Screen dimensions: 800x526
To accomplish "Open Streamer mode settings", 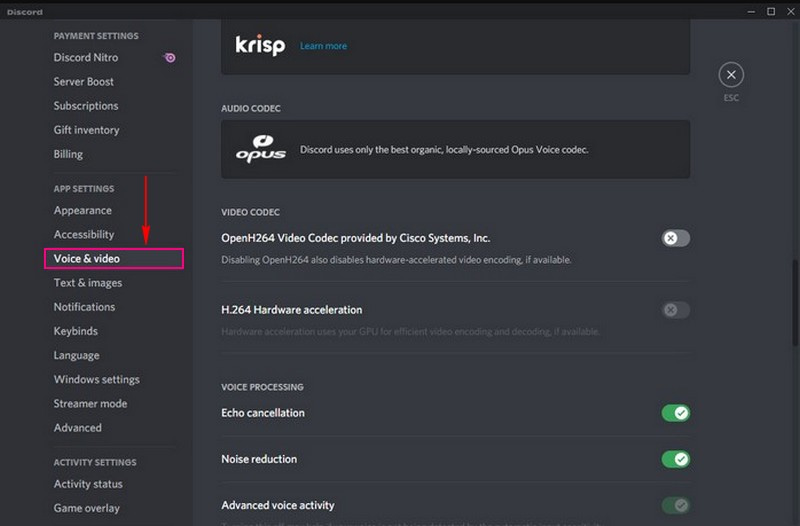I will pos(90,404).
